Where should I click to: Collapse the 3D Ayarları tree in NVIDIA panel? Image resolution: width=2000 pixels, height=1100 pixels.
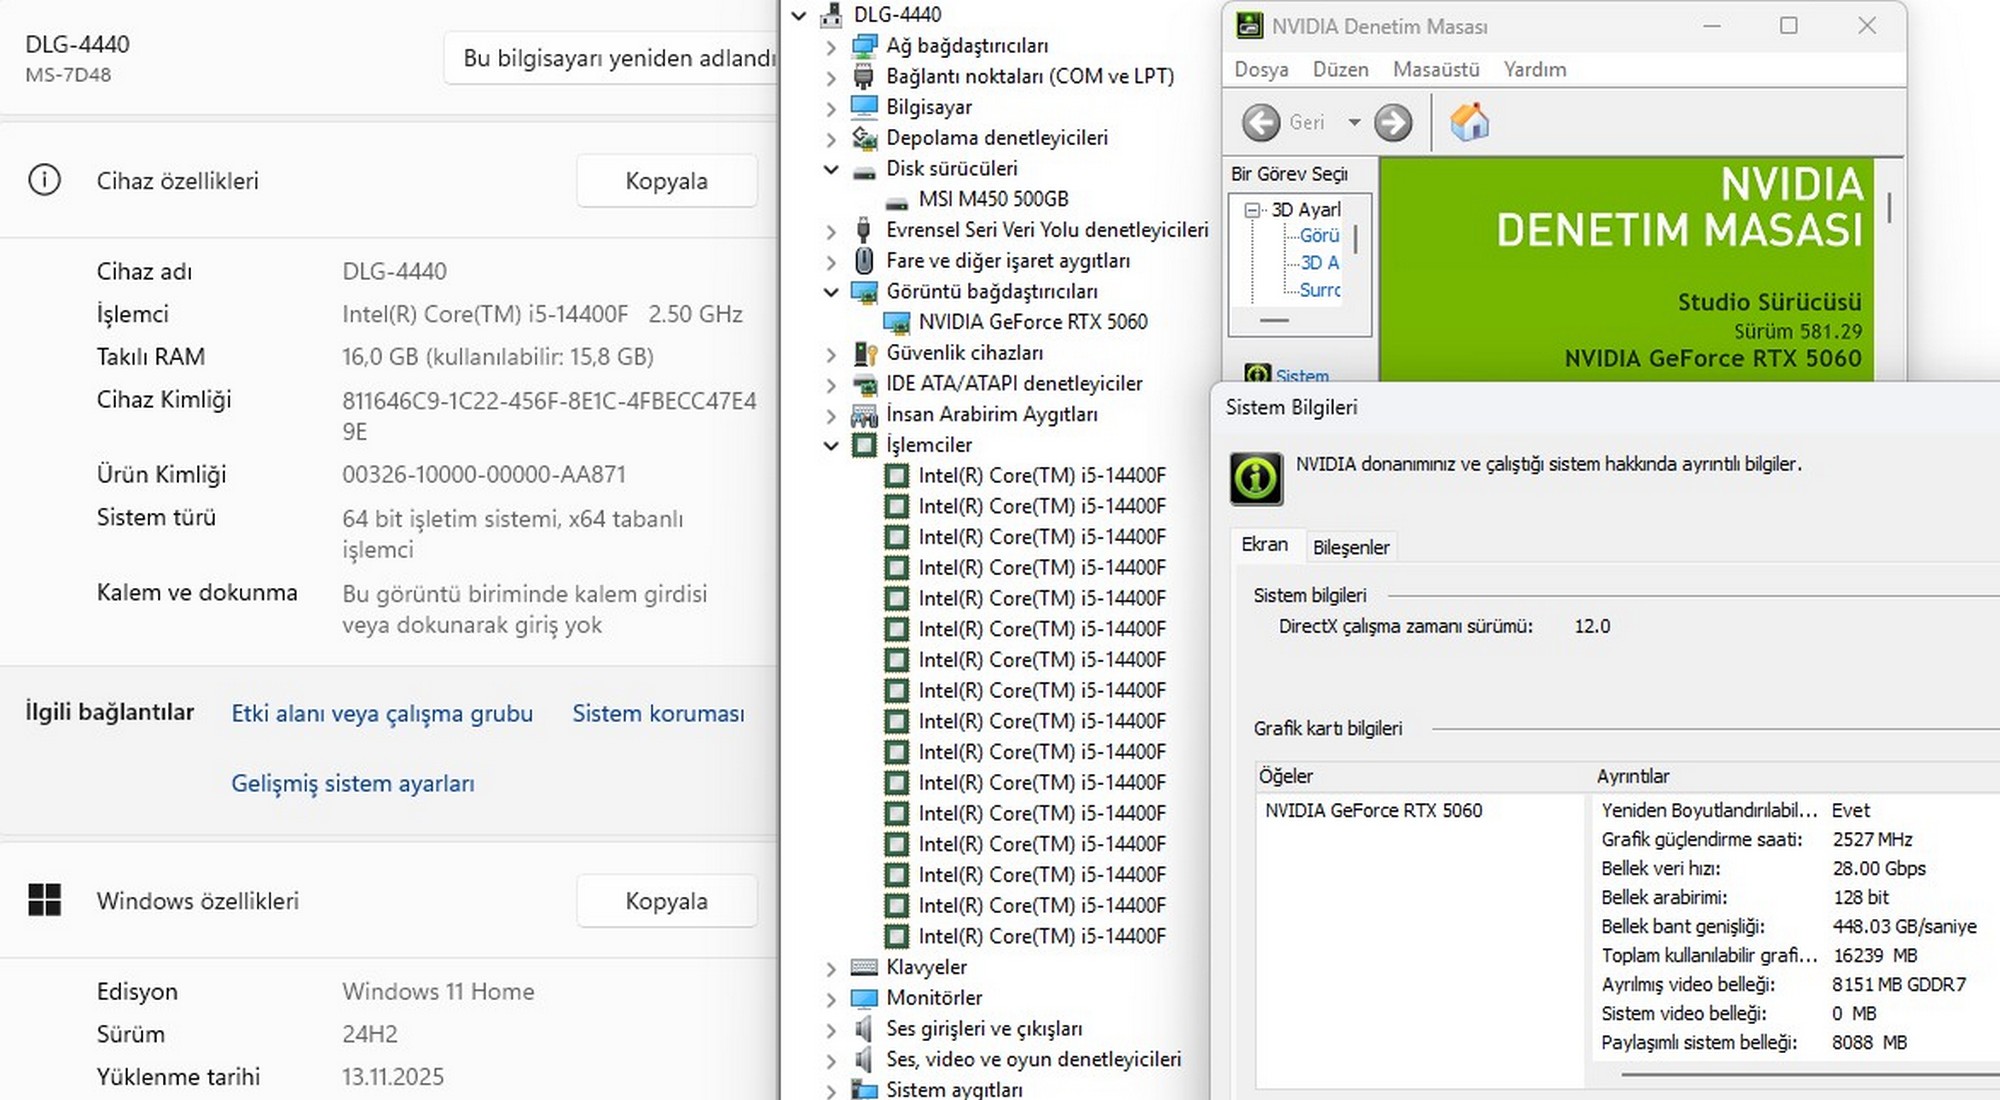1251,210
